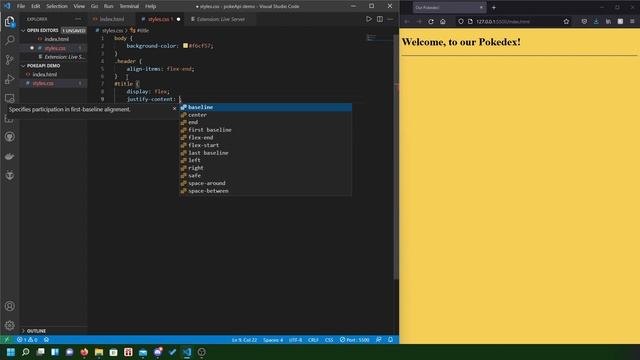Image resolution: width=640 pixels, height=360 pixels.
Task: Click the CSS language mode in status bar
Action: [x=329, y=340]
